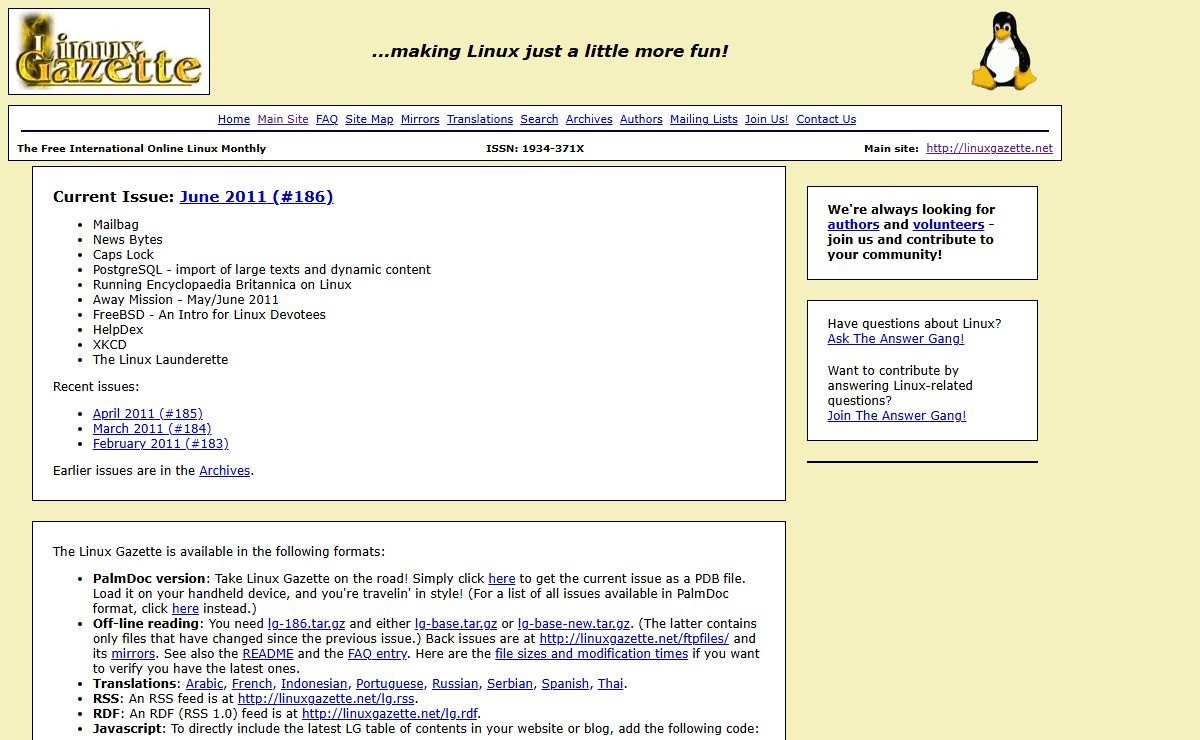Open the Home navigation link
The width and height of the screenshot is (1200, 740).
pyautogui.click(x=234, y=119)
